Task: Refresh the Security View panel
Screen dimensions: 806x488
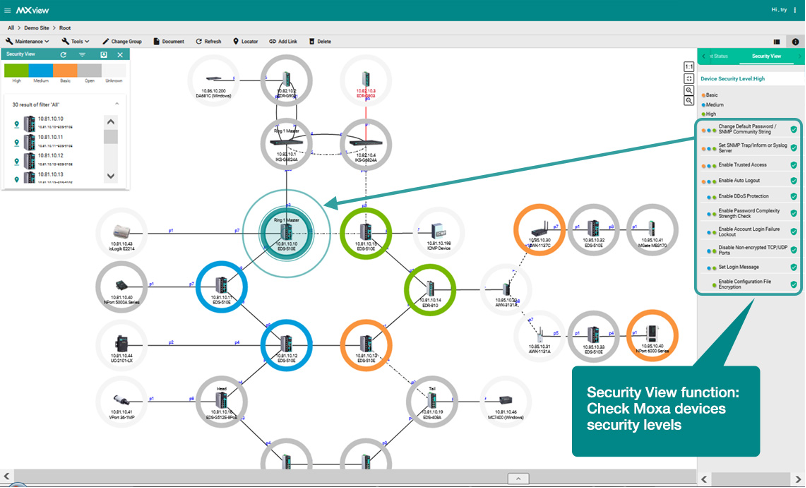Action: [x=64, y=55]
